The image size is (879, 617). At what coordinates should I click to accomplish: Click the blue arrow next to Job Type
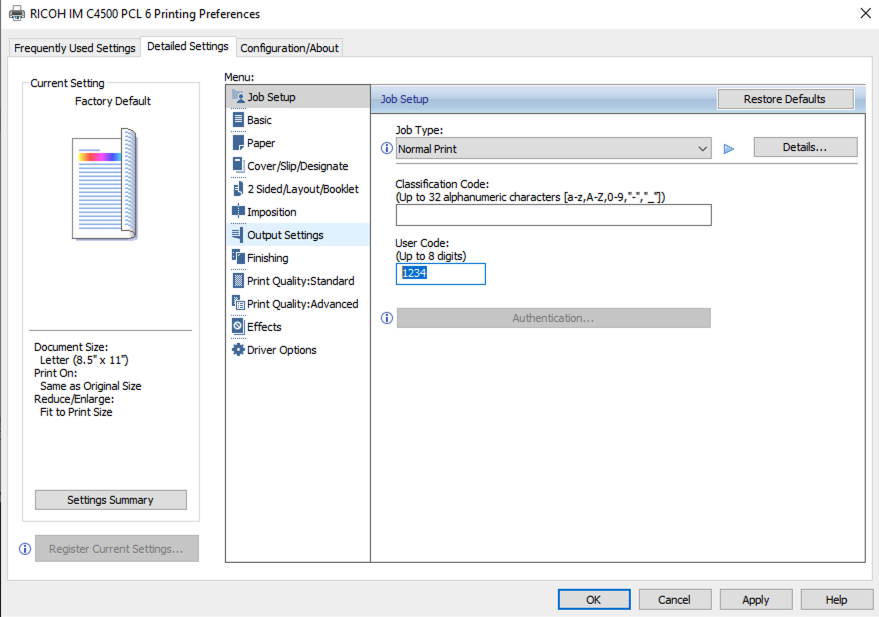[x=729, y=149]
